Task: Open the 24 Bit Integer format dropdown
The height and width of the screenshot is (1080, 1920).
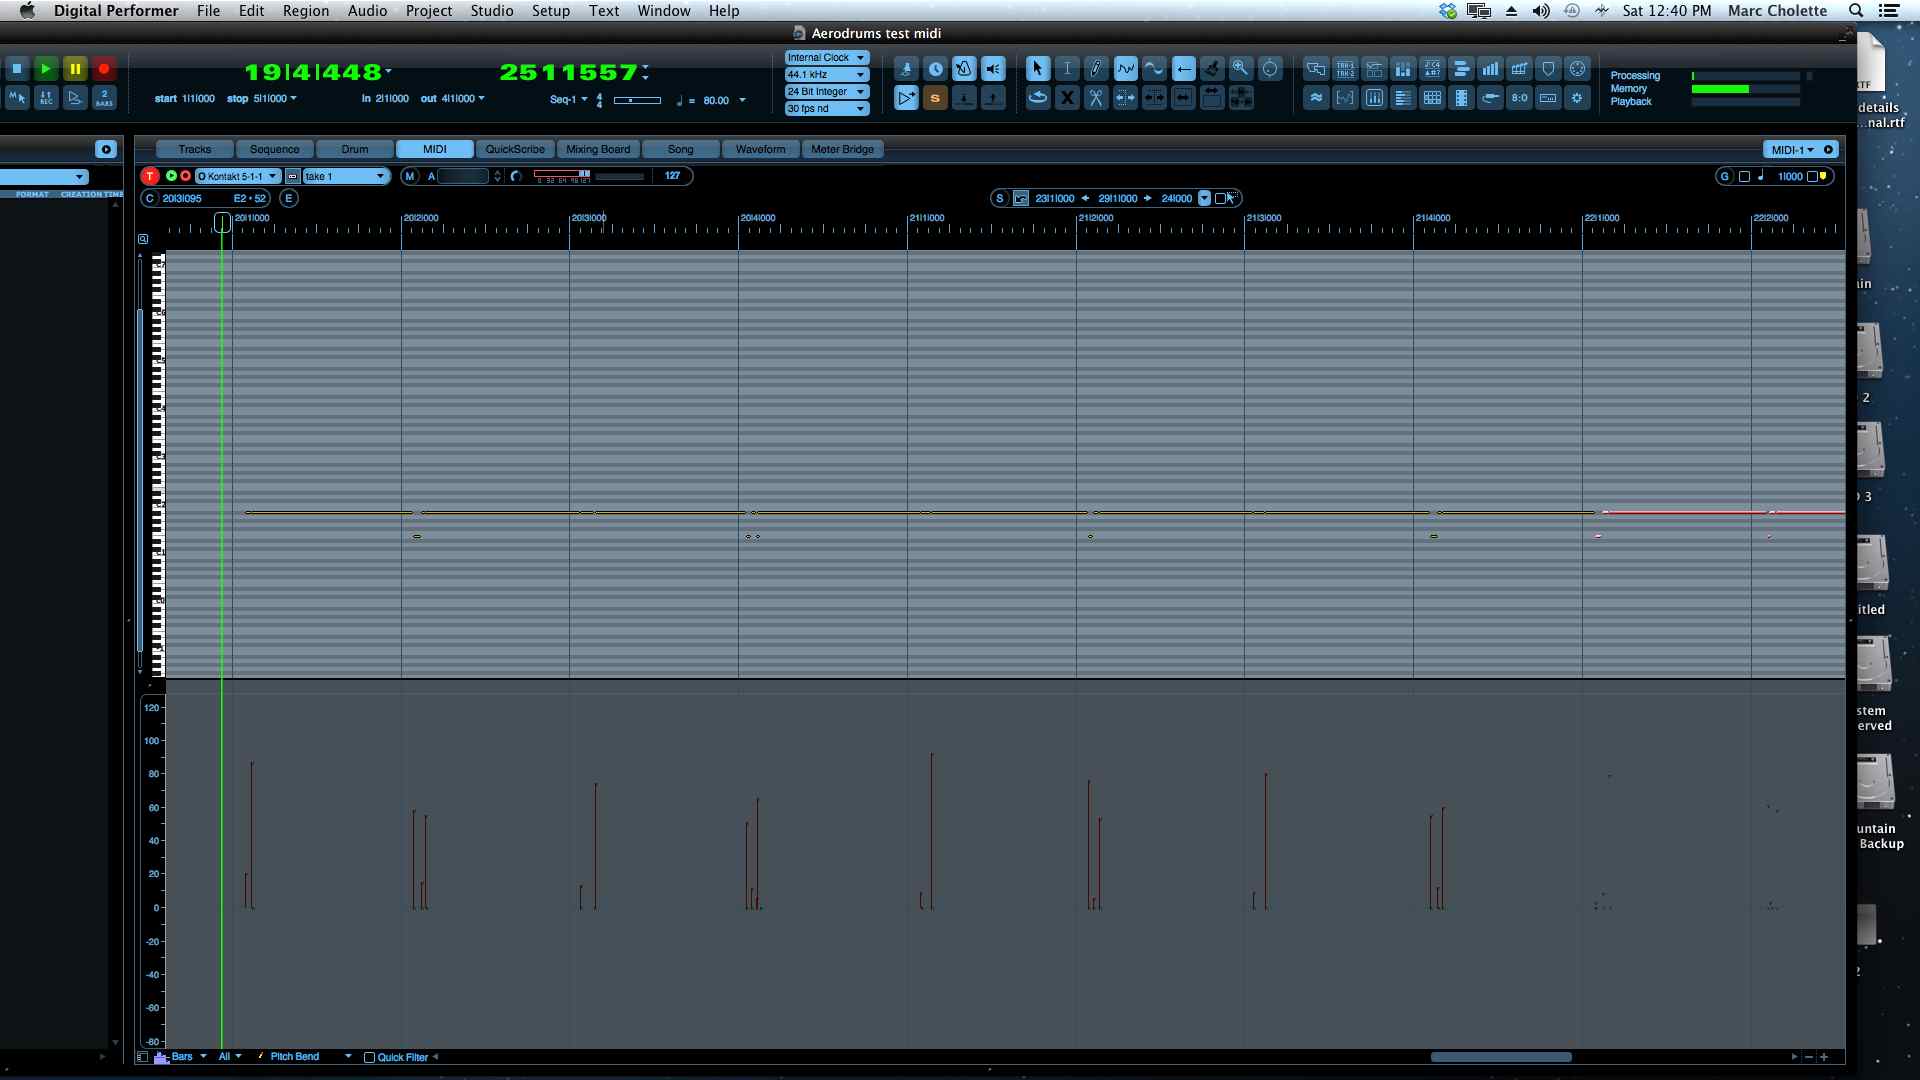Action: 826,92
